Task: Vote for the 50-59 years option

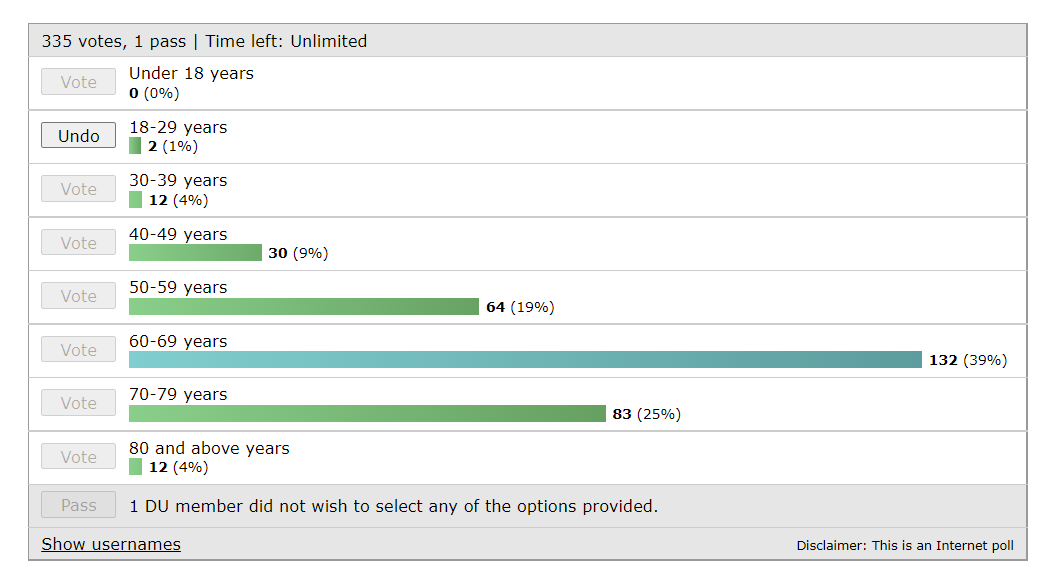Action: click(78, 296)
